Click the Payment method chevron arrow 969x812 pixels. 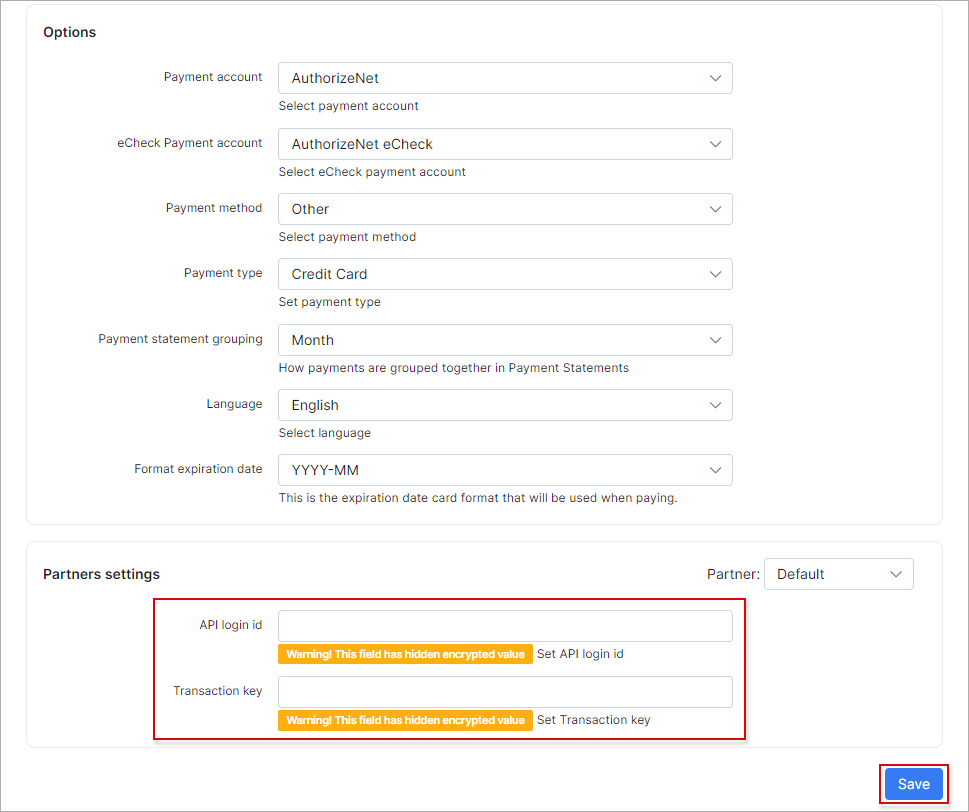click(x=715, y=209)
